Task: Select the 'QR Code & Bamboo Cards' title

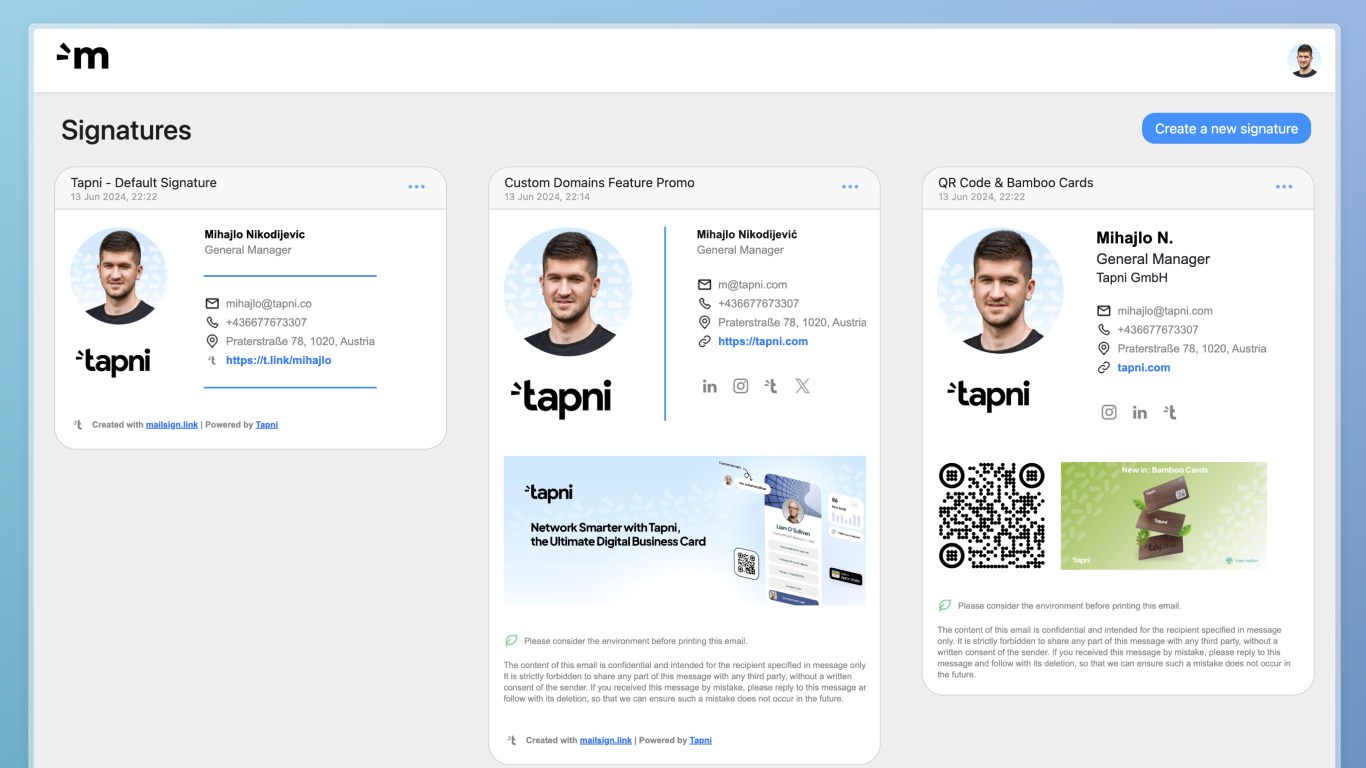Action: 1016,183
